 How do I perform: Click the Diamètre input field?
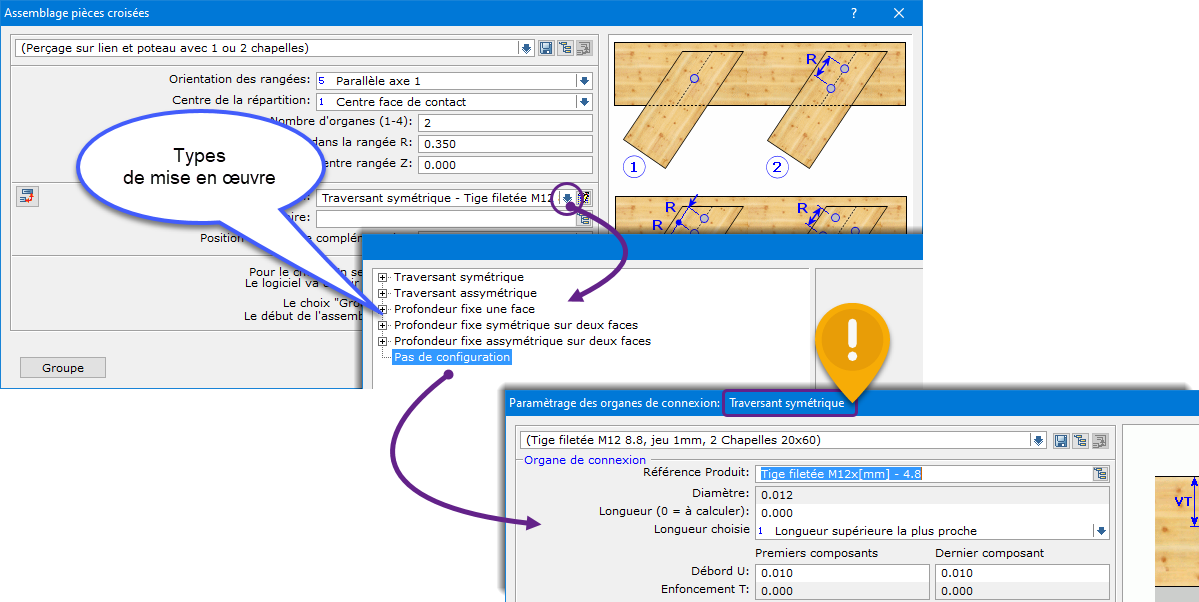point(932,494)
